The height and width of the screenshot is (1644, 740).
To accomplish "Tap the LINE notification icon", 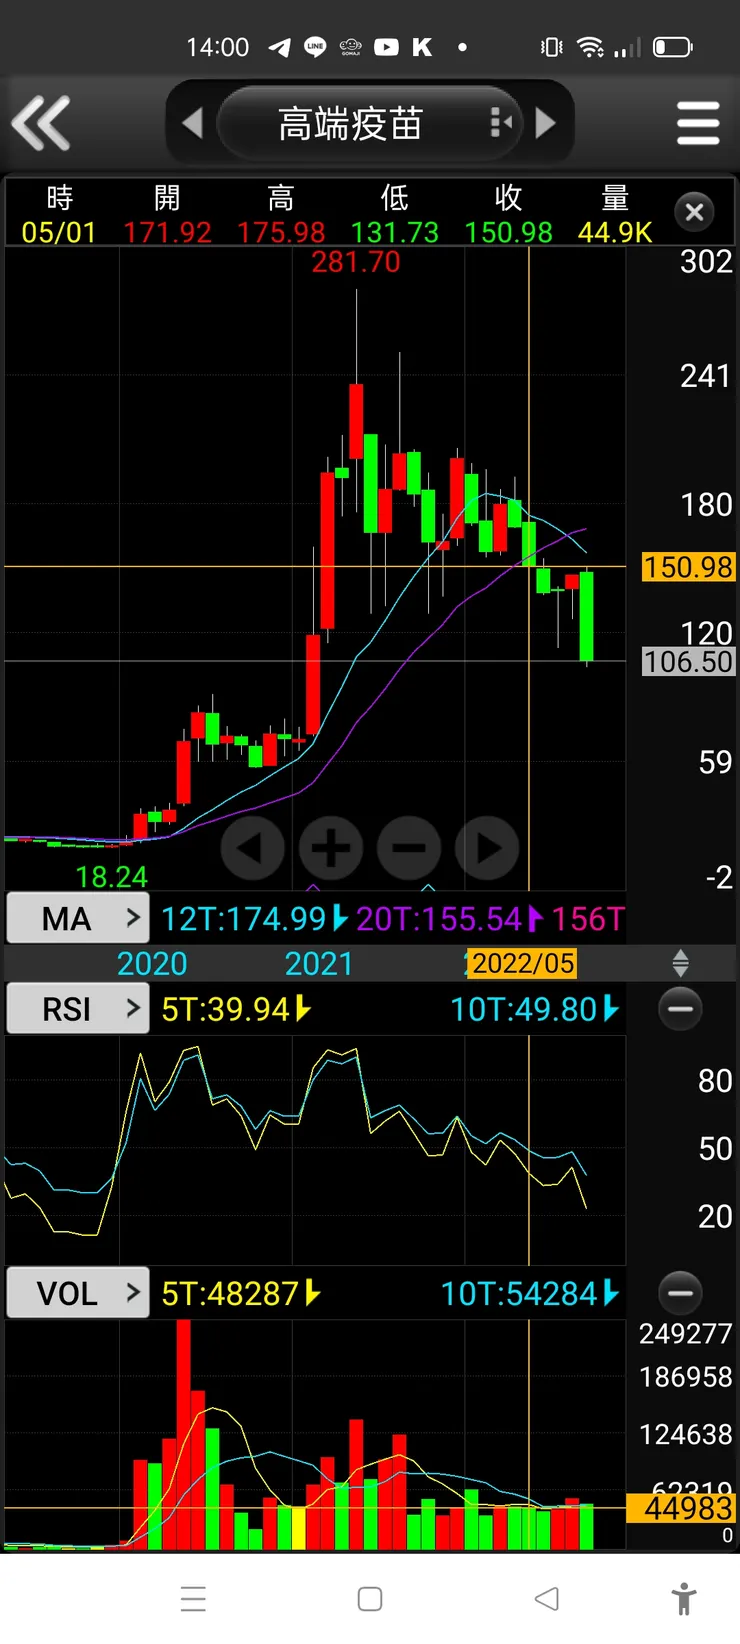I will pos(315,47).
